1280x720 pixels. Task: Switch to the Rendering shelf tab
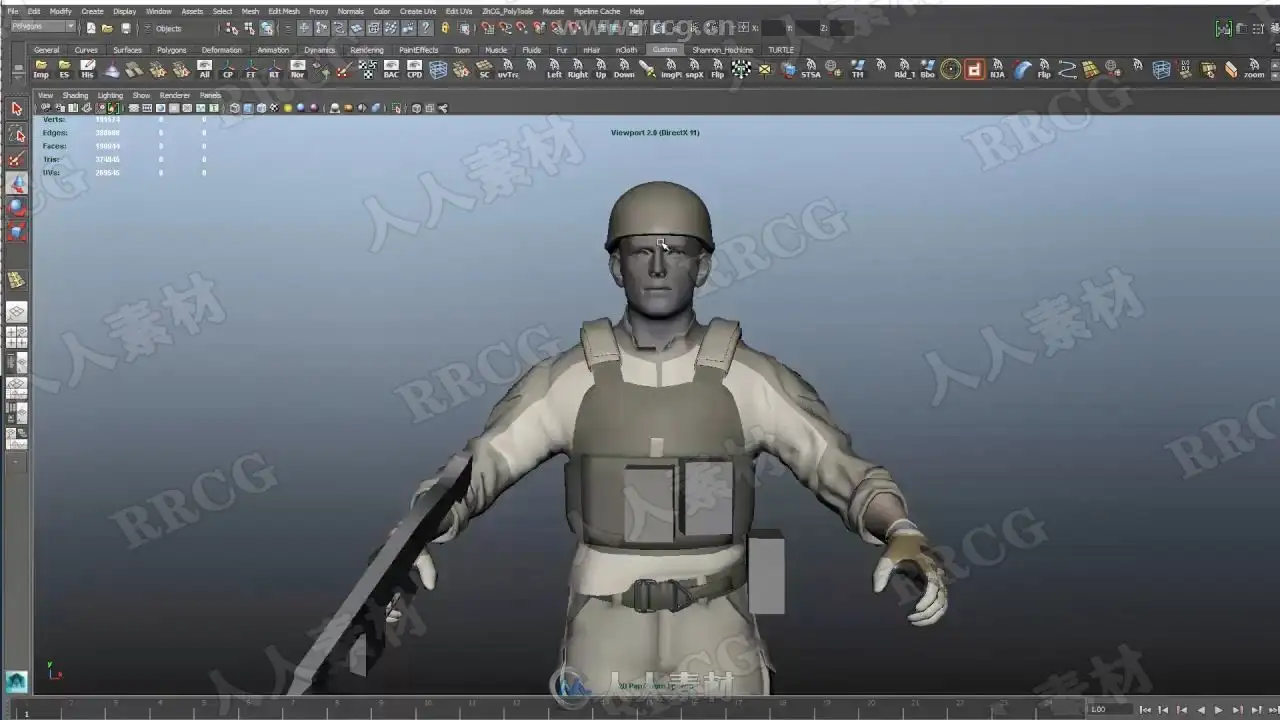click(366, 49)
